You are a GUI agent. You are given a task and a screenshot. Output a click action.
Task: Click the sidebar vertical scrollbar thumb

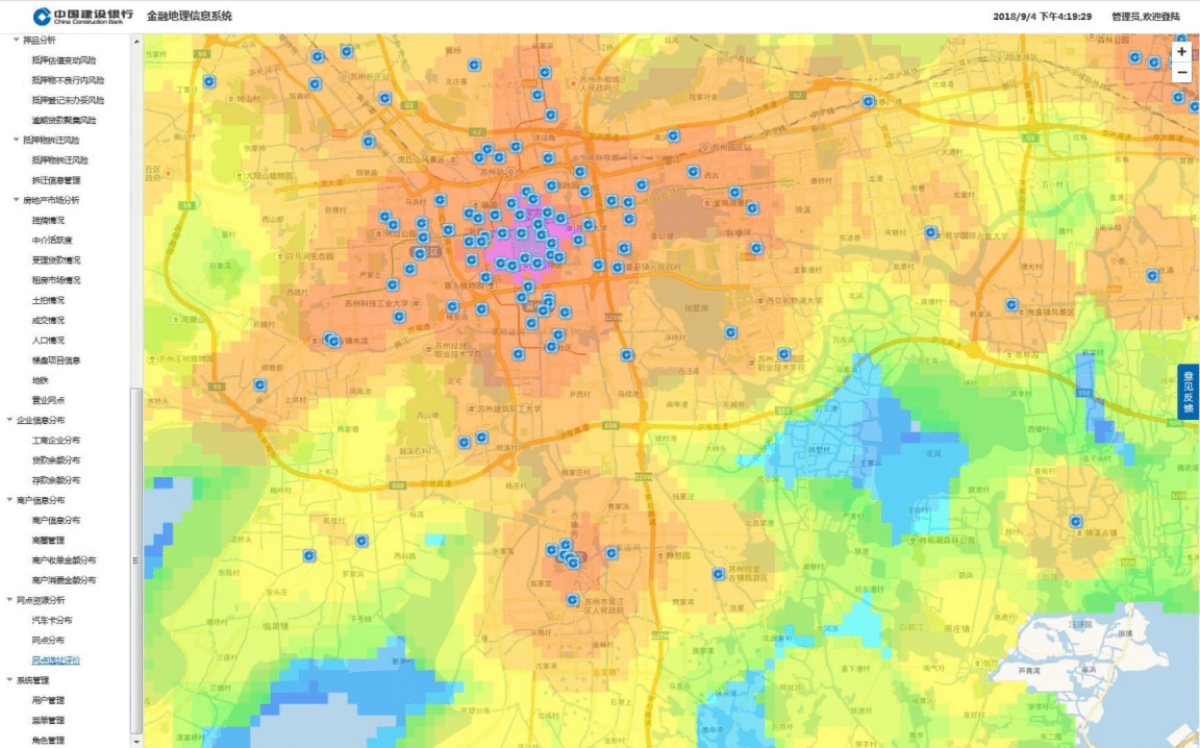[136, 562]
